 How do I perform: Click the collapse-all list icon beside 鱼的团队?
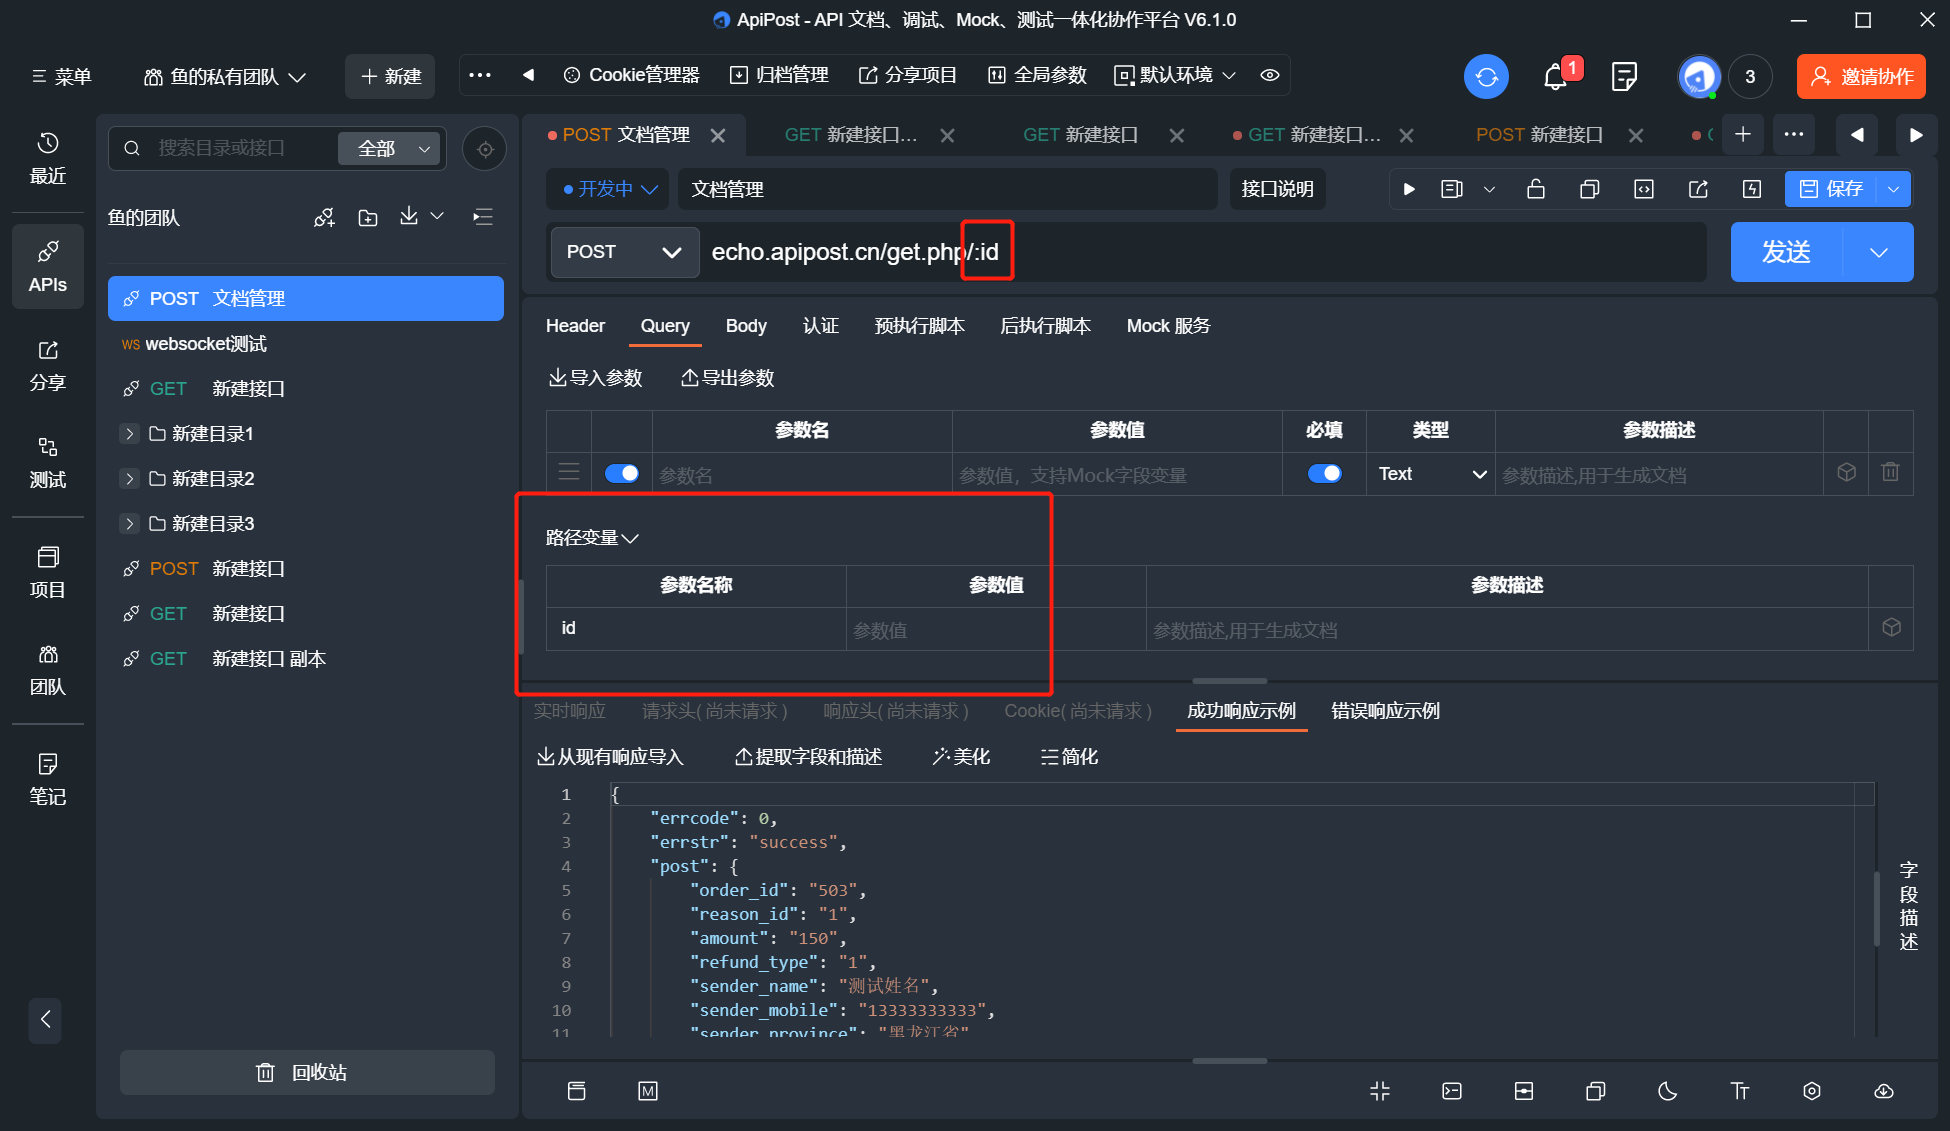pyautogui.click(x=483, y=217)
